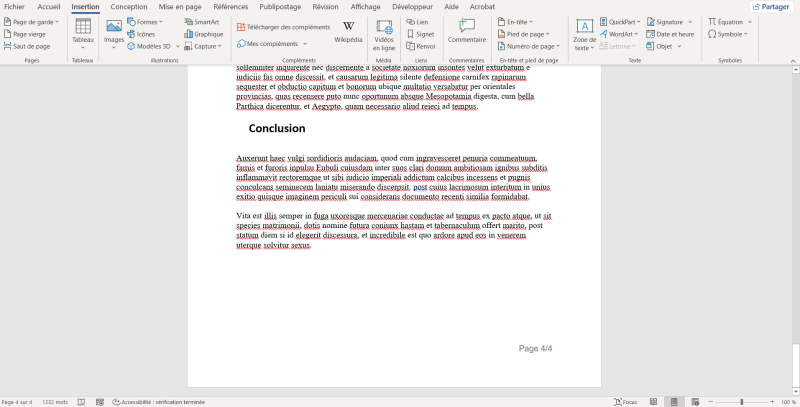Switch to Mode Lecture view

pyautogui.click(x=653, y=402)
